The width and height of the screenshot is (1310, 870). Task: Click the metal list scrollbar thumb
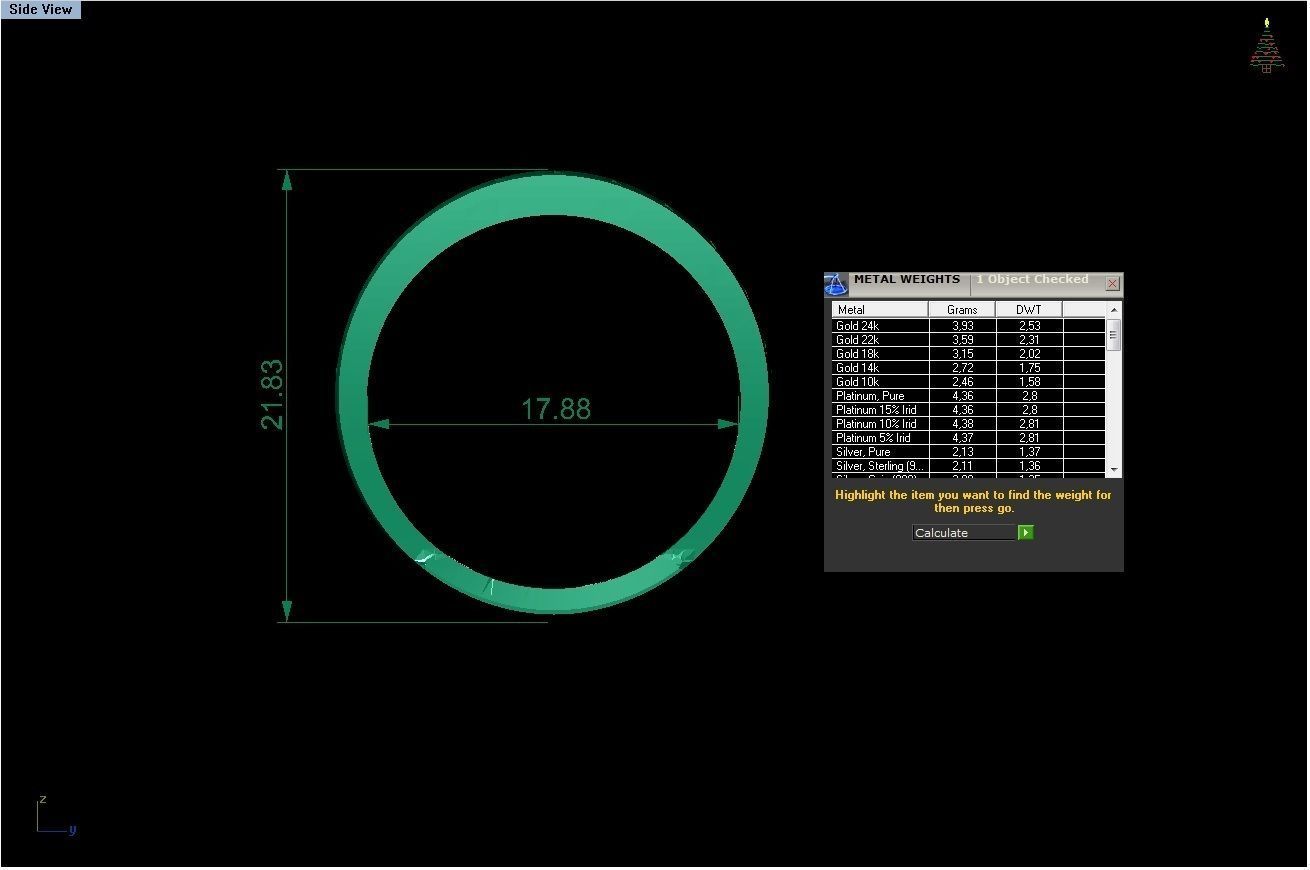click(1114, 335)
